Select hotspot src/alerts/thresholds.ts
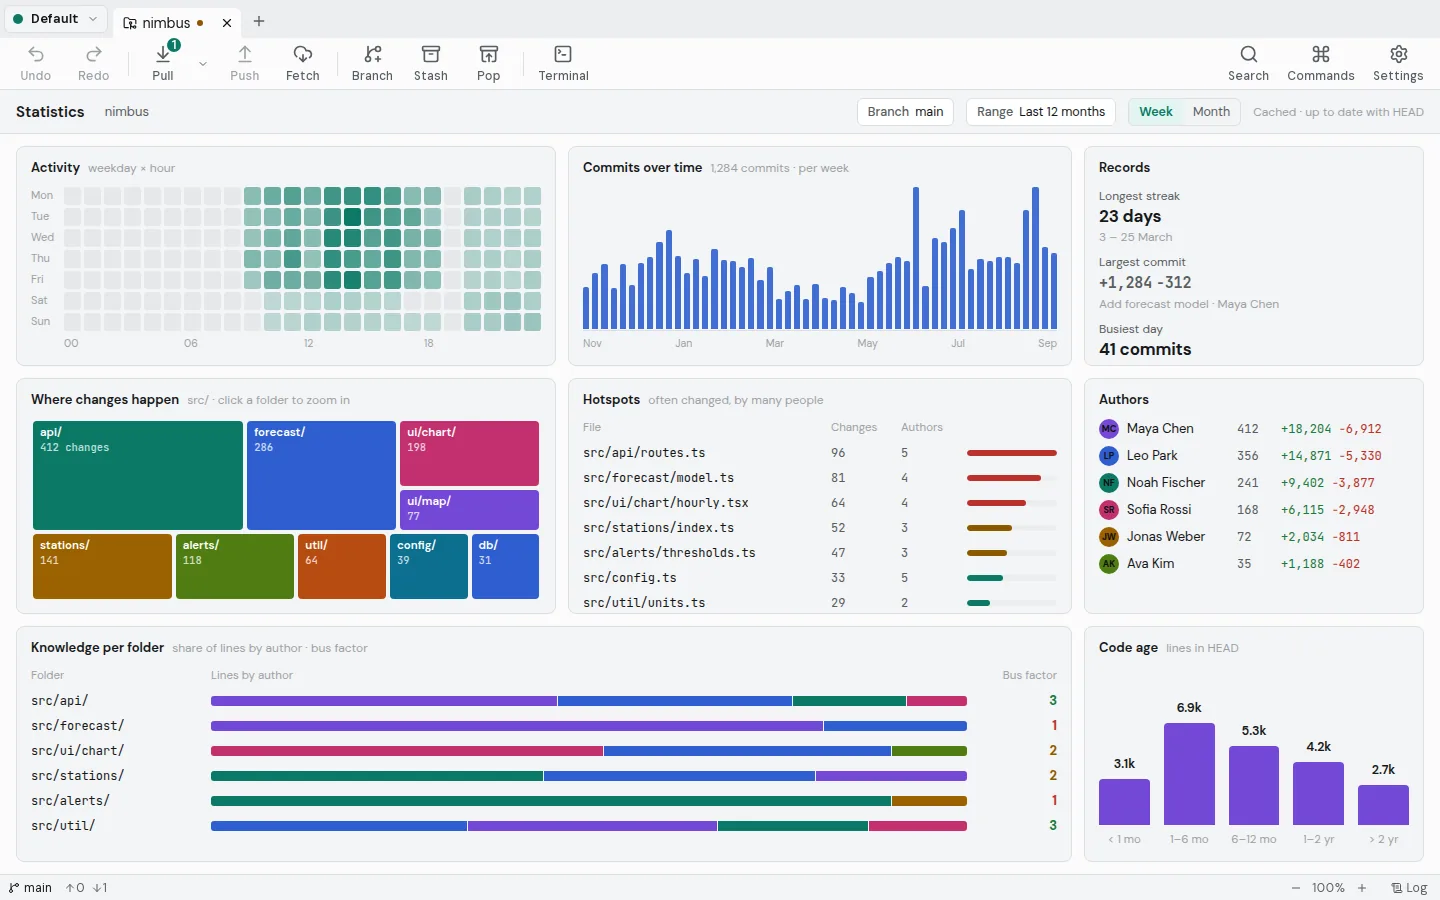The width and height of the screenshot is (1440, 900). (x=819, y=553)
